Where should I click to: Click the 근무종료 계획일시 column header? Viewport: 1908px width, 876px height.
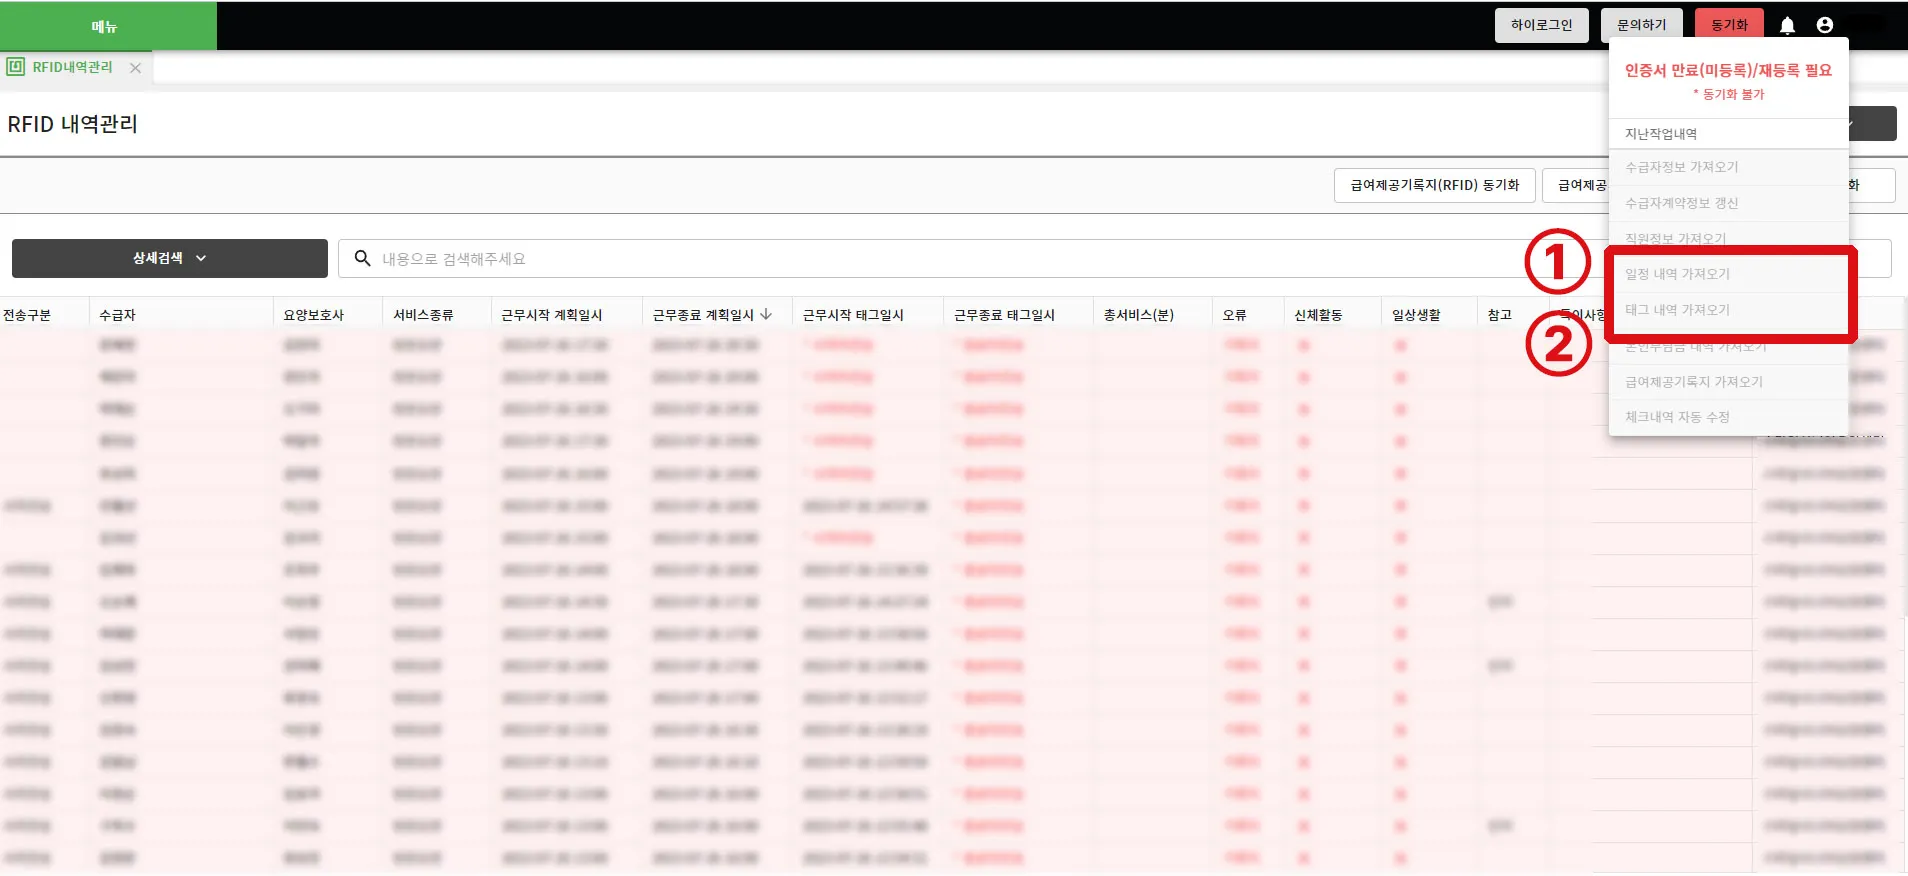[703, 315]
